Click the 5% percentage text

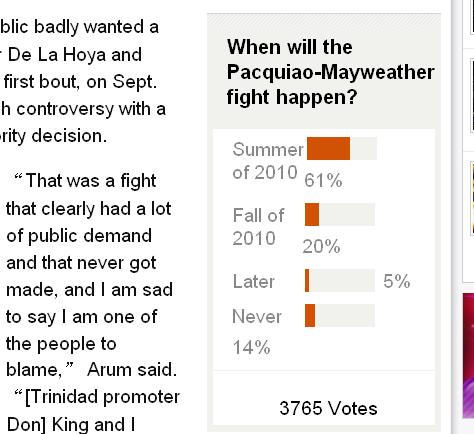pyautogui.click(x=397, y=281)
